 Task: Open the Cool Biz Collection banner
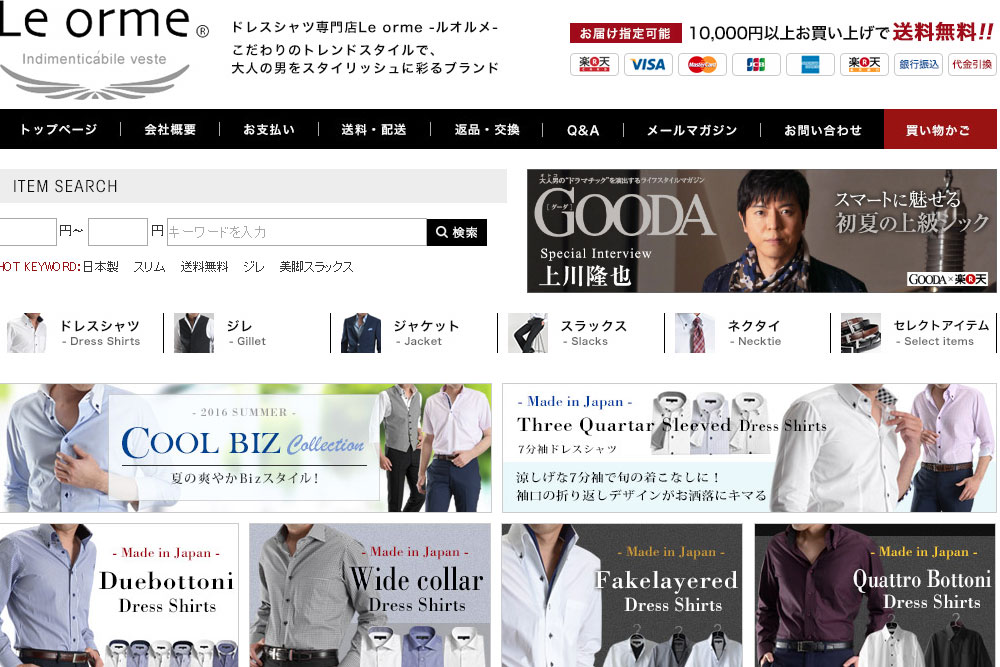click(x=246, y=448)
